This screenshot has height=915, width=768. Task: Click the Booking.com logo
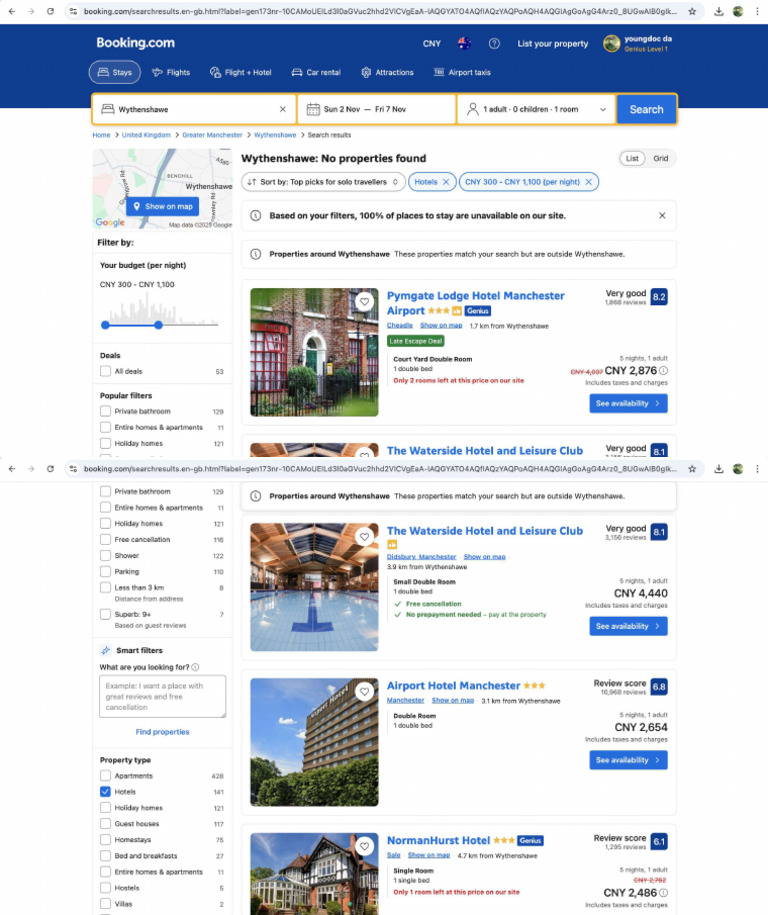[135, 43]
